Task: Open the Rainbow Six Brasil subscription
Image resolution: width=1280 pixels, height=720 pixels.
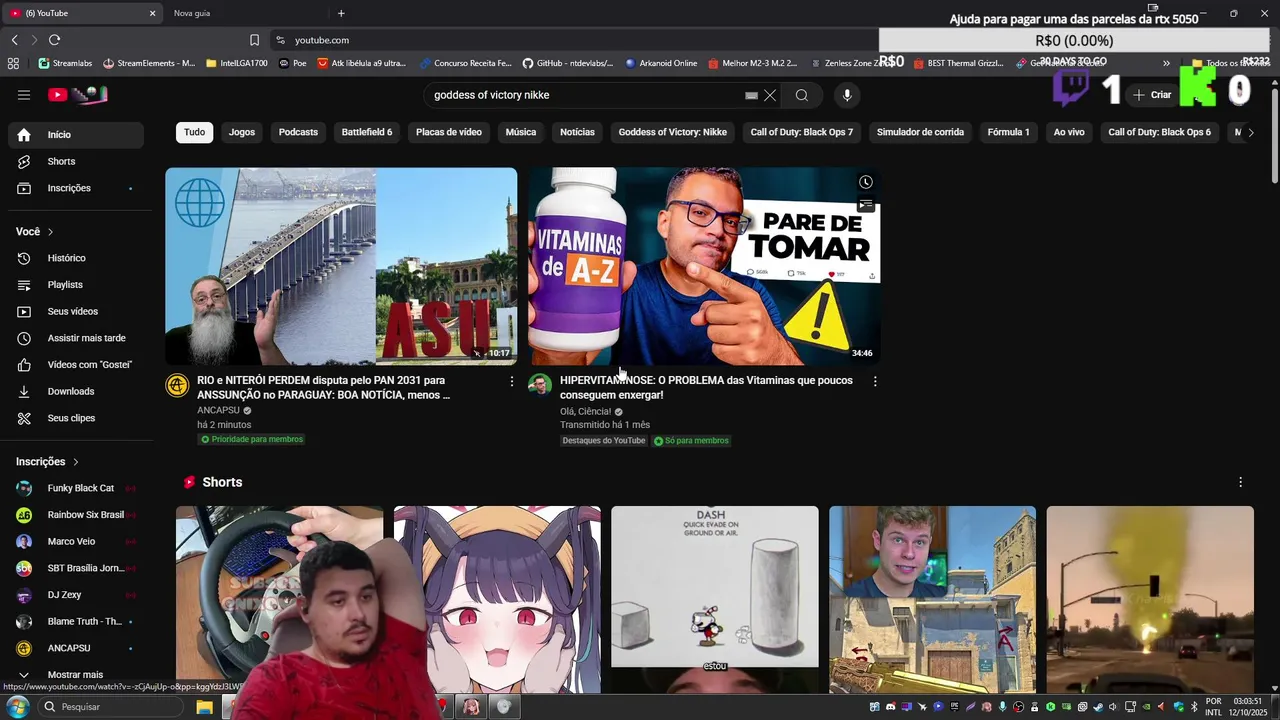Action: [x=76, y=515]
